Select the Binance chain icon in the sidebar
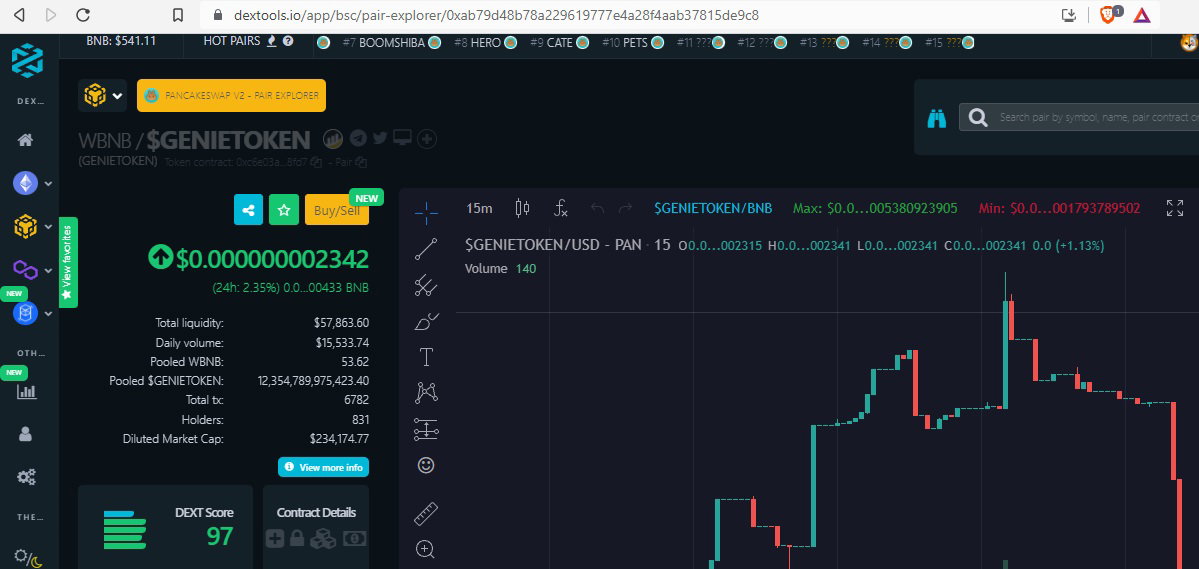The width and height of the screenshot is (1199, 569). pyautogui.click(x=25, y=227)
